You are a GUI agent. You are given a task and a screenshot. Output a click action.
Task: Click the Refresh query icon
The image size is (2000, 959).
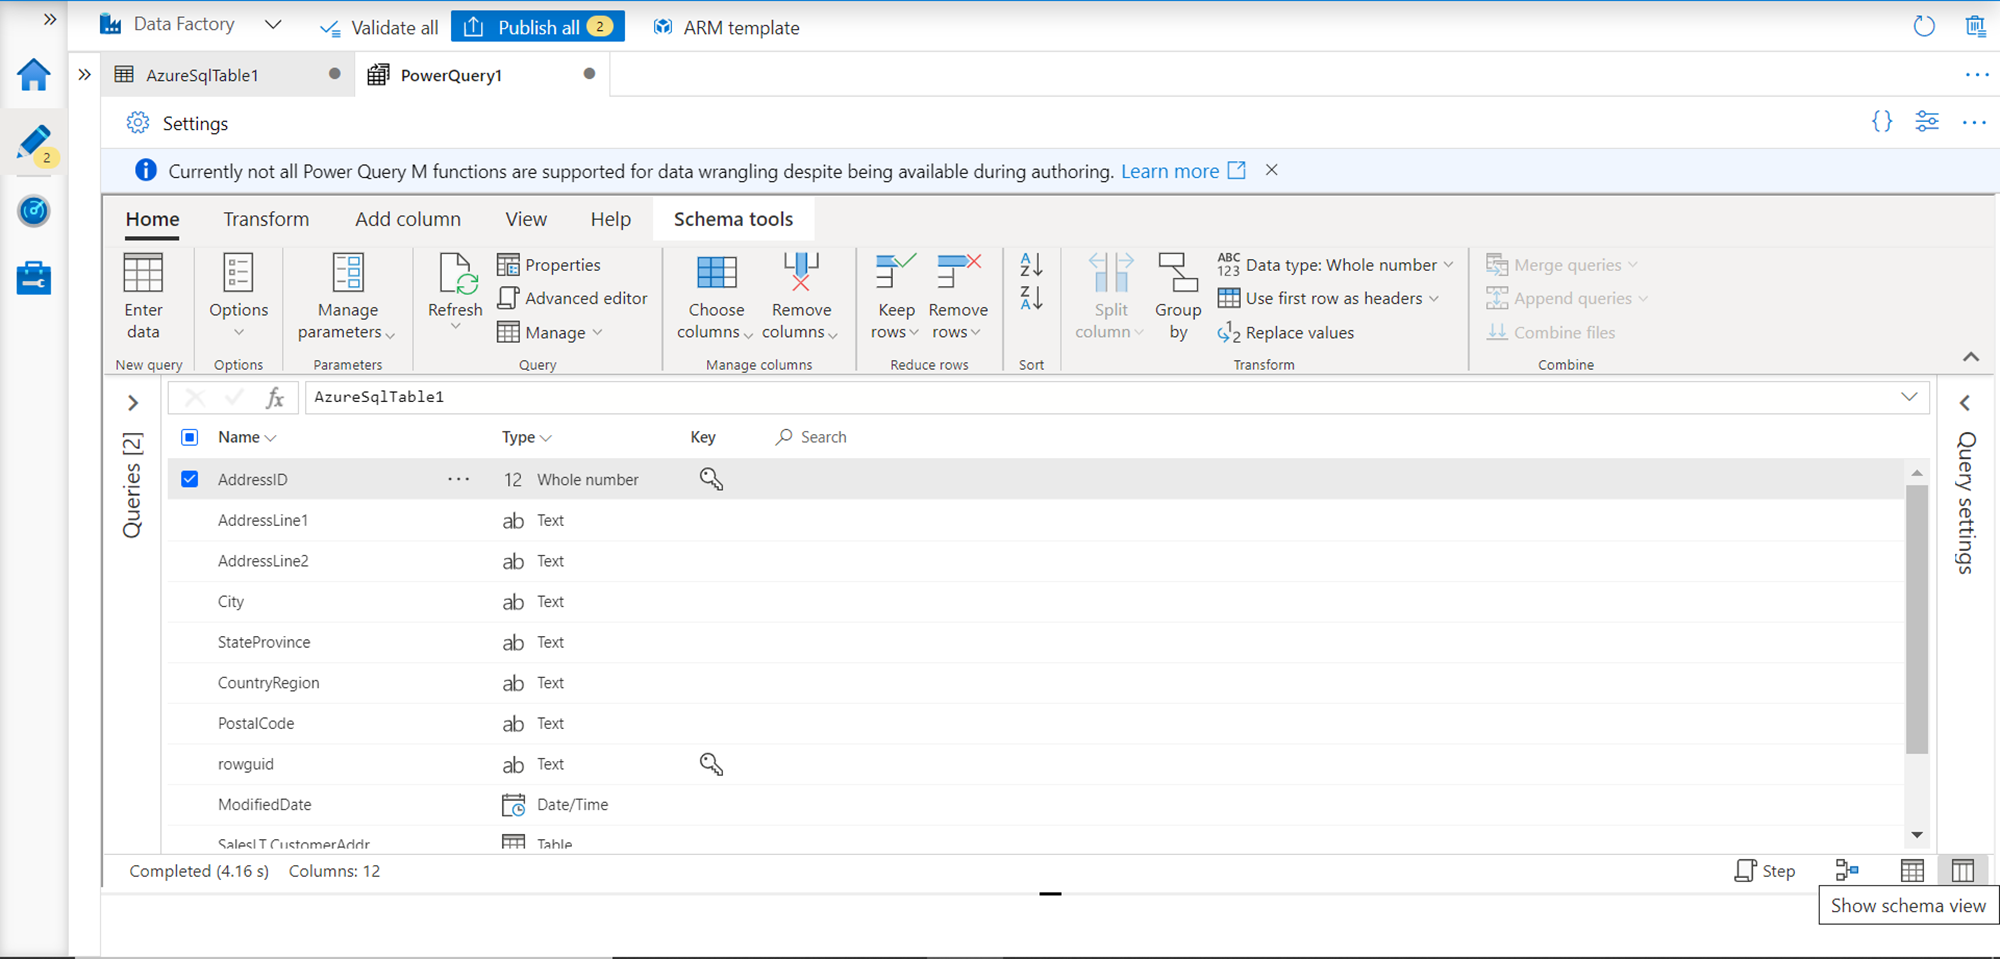coord(455,275)
